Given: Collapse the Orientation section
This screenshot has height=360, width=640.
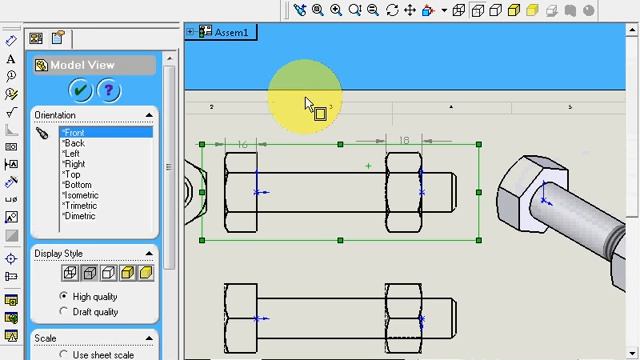Looking at the screenshot, I should click(x=149, y=116).
